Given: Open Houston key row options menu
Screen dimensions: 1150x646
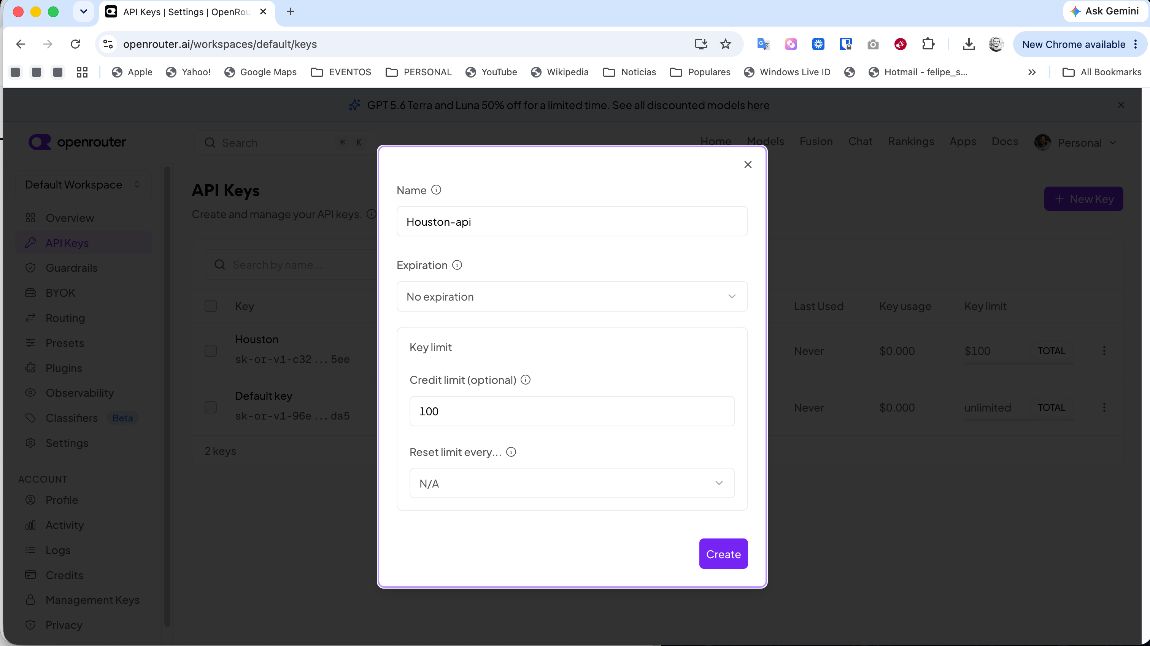Looking at the screenshot, I should pos(1104,350).
